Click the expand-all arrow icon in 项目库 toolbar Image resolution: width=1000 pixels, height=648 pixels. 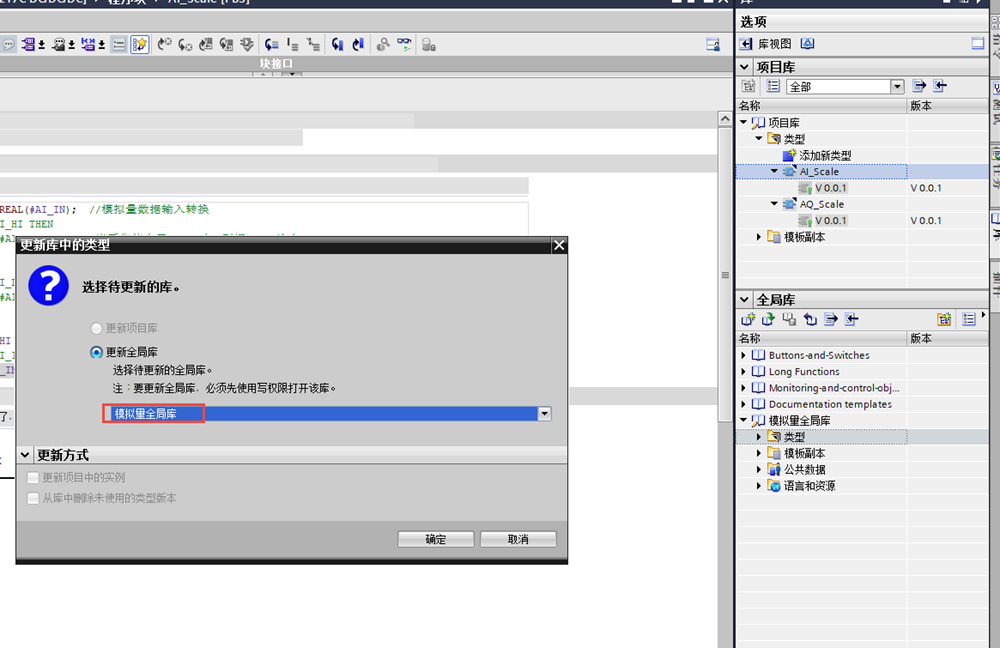(919, 86)
